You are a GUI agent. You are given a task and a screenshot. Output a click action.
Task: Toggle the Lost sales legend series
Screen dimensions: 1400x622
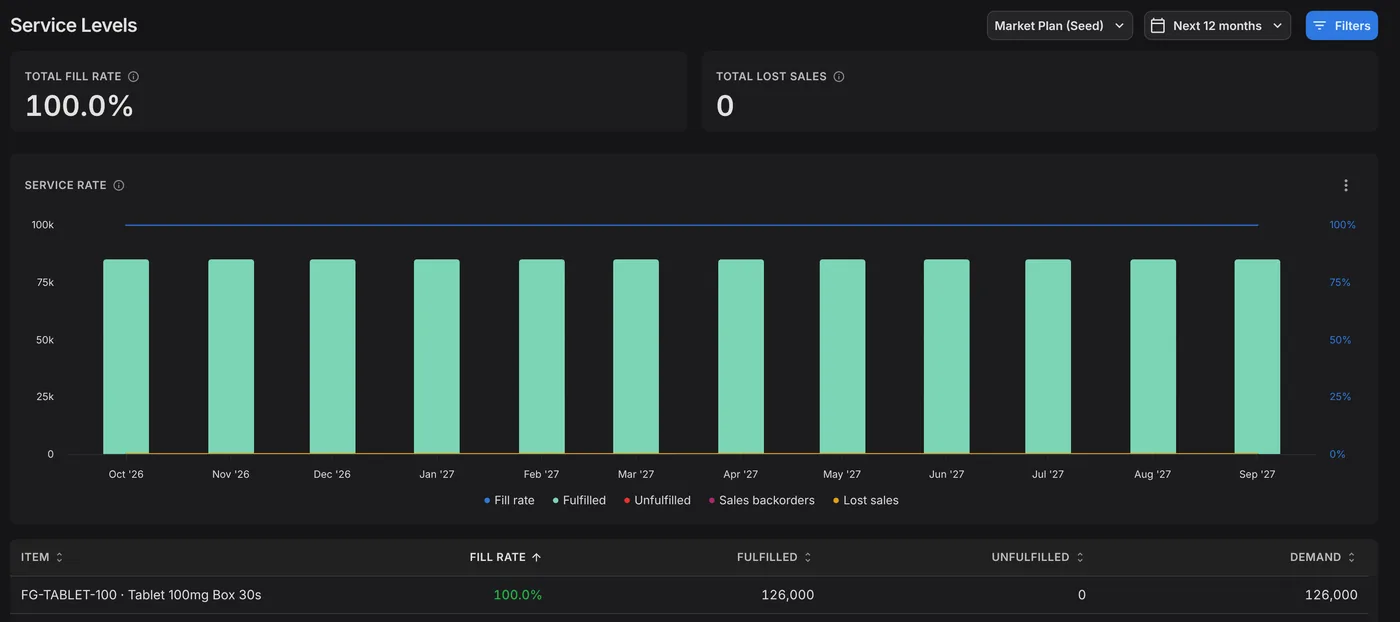tap(865, 500)
